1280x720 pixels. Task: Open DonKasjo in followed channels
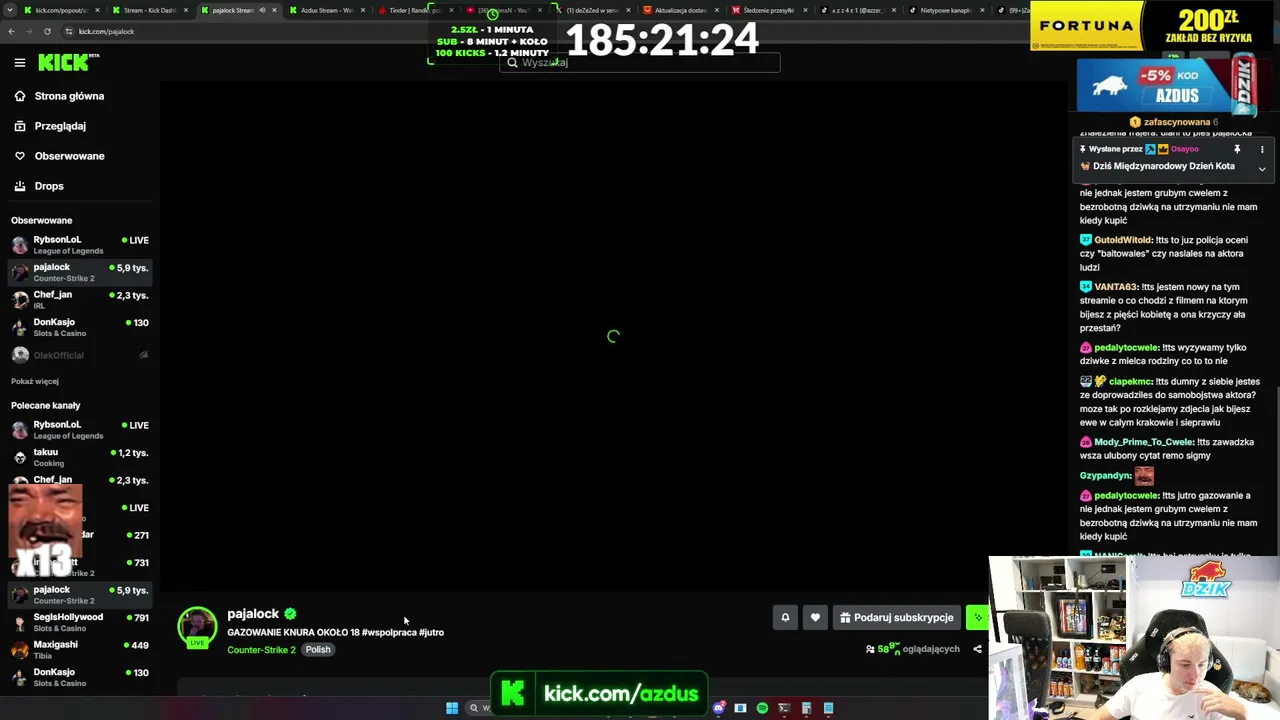(x=80, y=327)
